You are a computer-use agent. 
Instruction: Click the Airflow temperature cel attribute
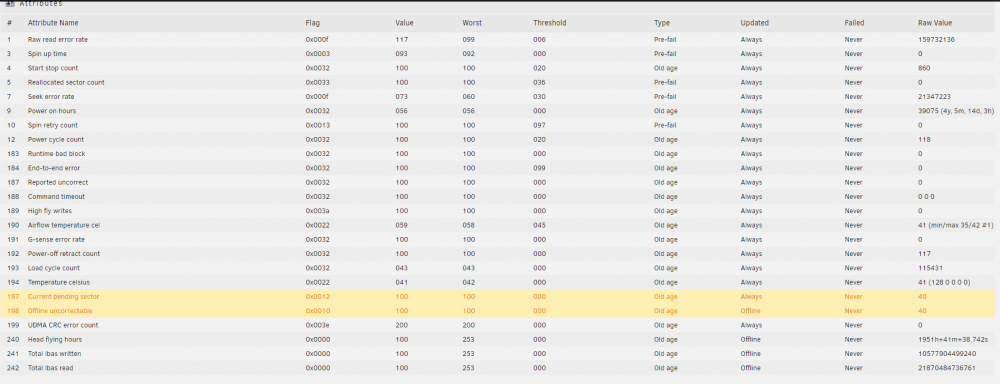[x=64, y=225]
